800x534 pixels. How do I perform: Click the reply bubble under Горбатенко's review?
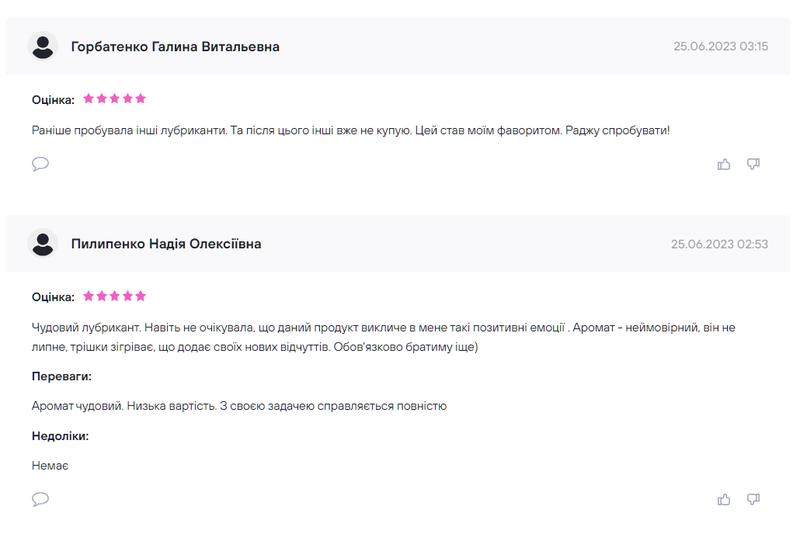pos(40,164)
